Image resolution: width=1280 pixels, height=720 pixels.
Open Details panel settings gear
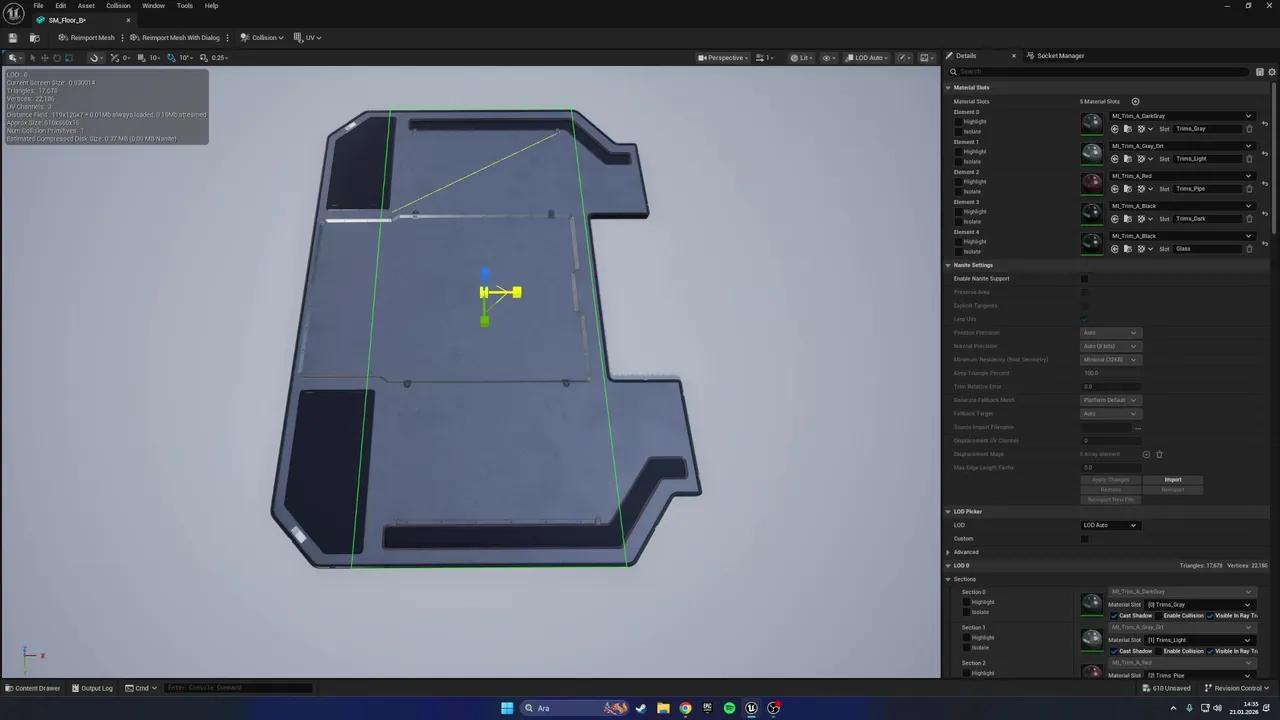point(1272,72)
